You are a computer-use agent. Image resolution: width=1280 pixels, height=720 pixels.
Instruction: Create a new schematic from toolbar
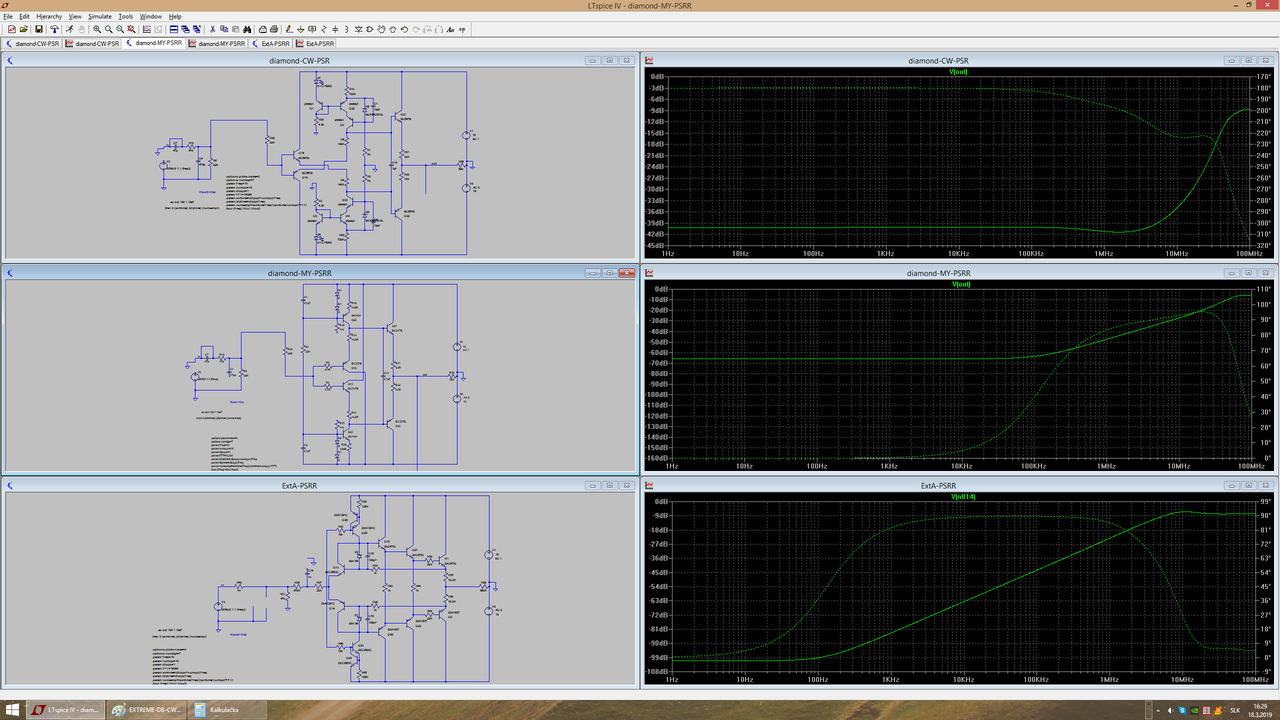(12, 29)
